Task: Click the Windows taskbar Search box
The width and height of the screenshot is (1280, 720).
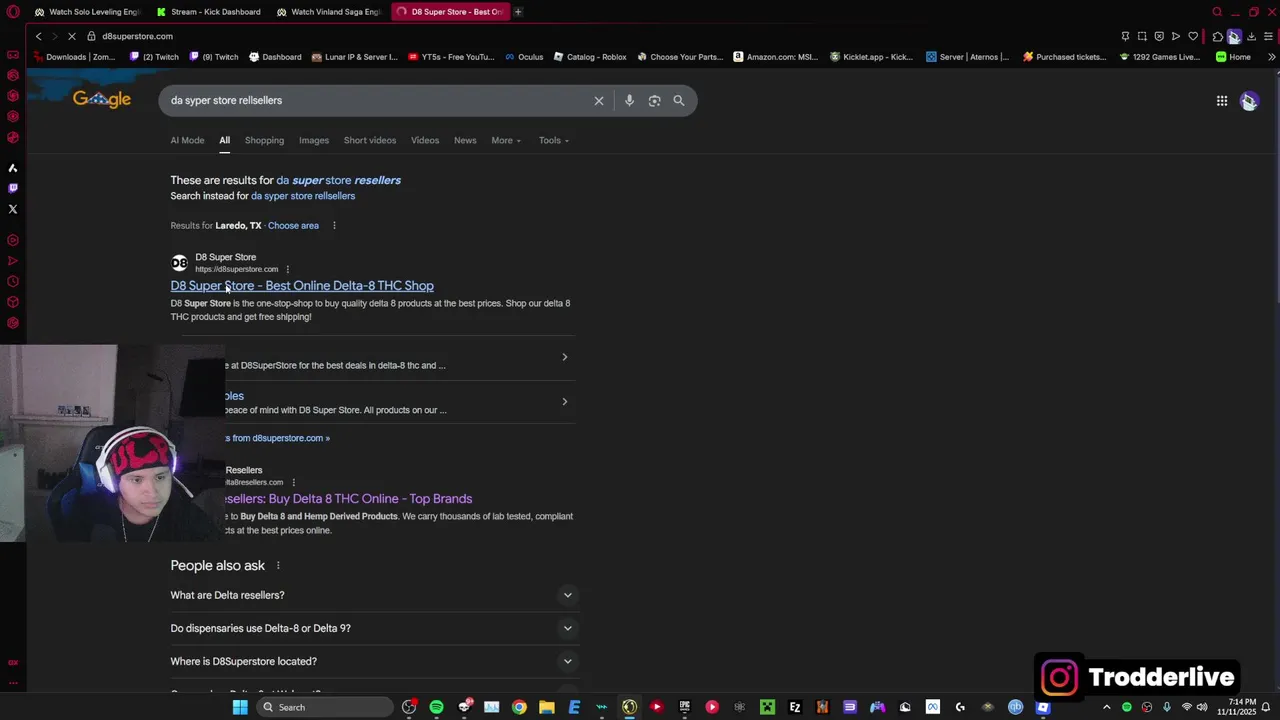Action: [x=323, y=707]
